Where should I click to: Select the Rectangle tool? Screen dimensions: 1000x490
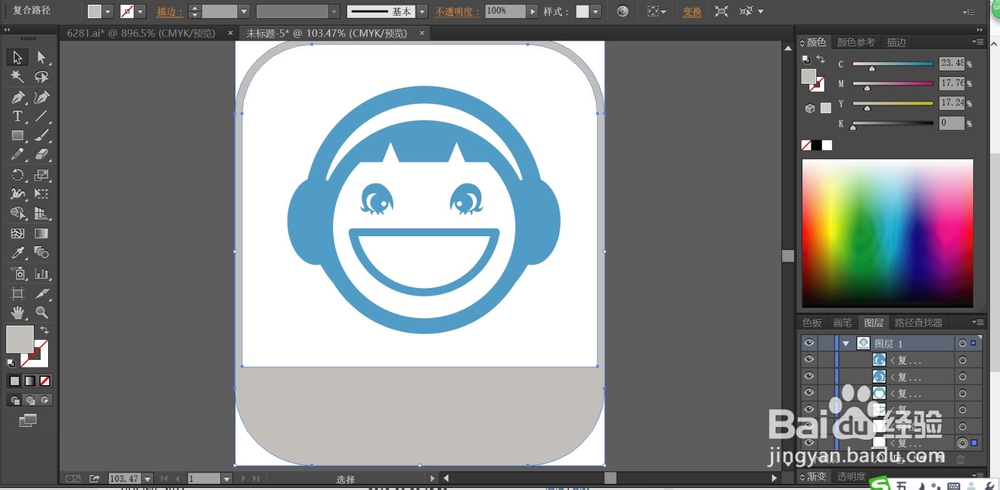click(x=17, y=135)
